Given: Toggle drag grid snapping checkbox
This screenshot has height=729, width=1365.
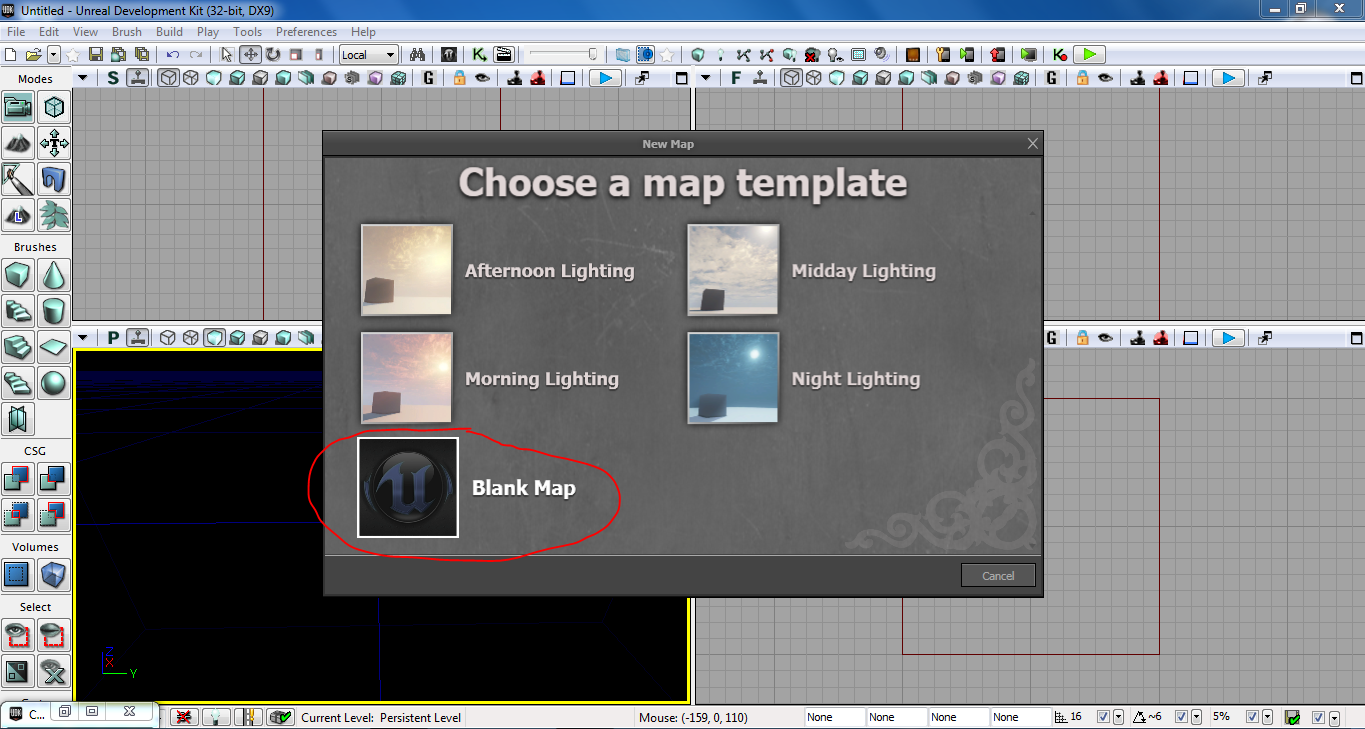Looking at the screenshot, I should 1103,717.
